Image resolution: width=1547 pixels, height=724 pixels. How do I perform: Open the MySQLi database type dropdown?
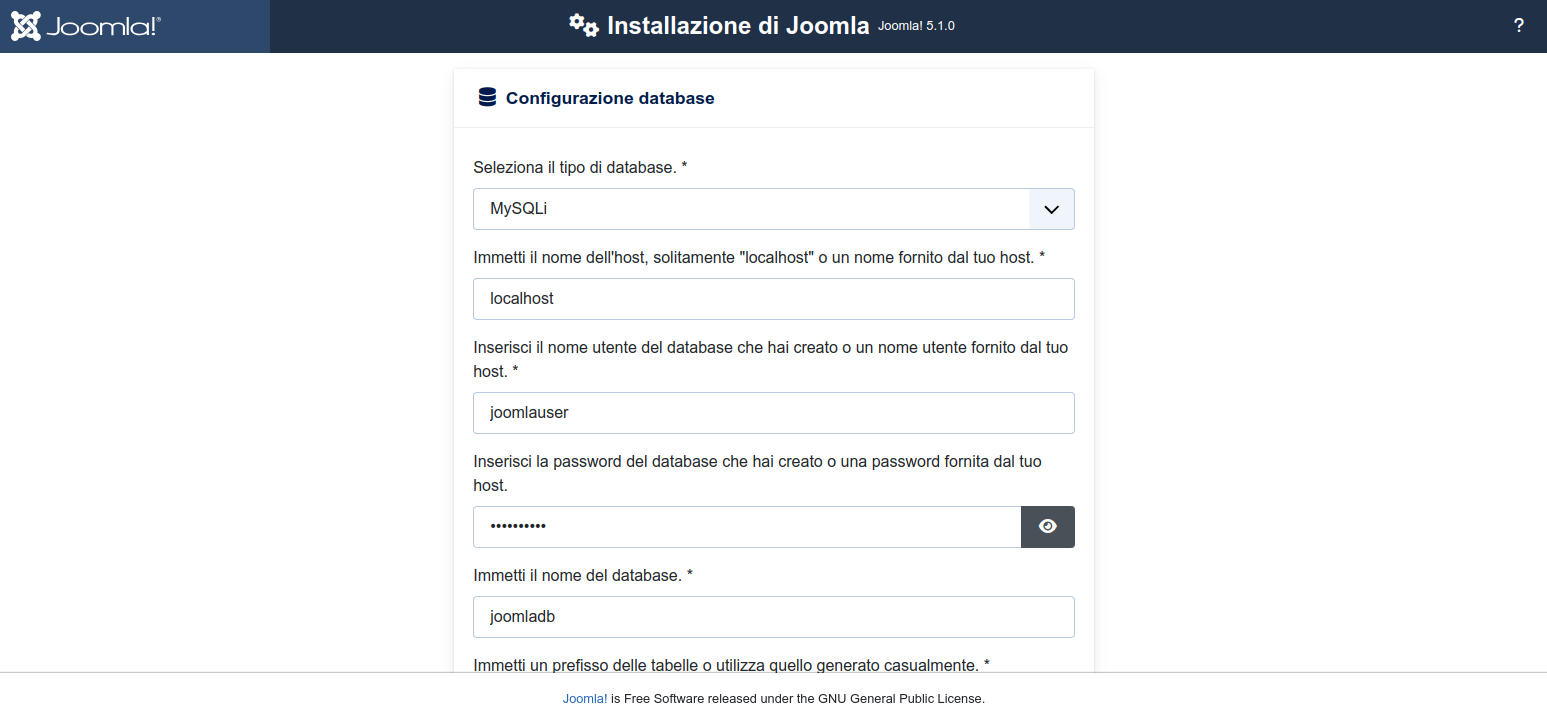pyautogui.click(x=773, y=209)
